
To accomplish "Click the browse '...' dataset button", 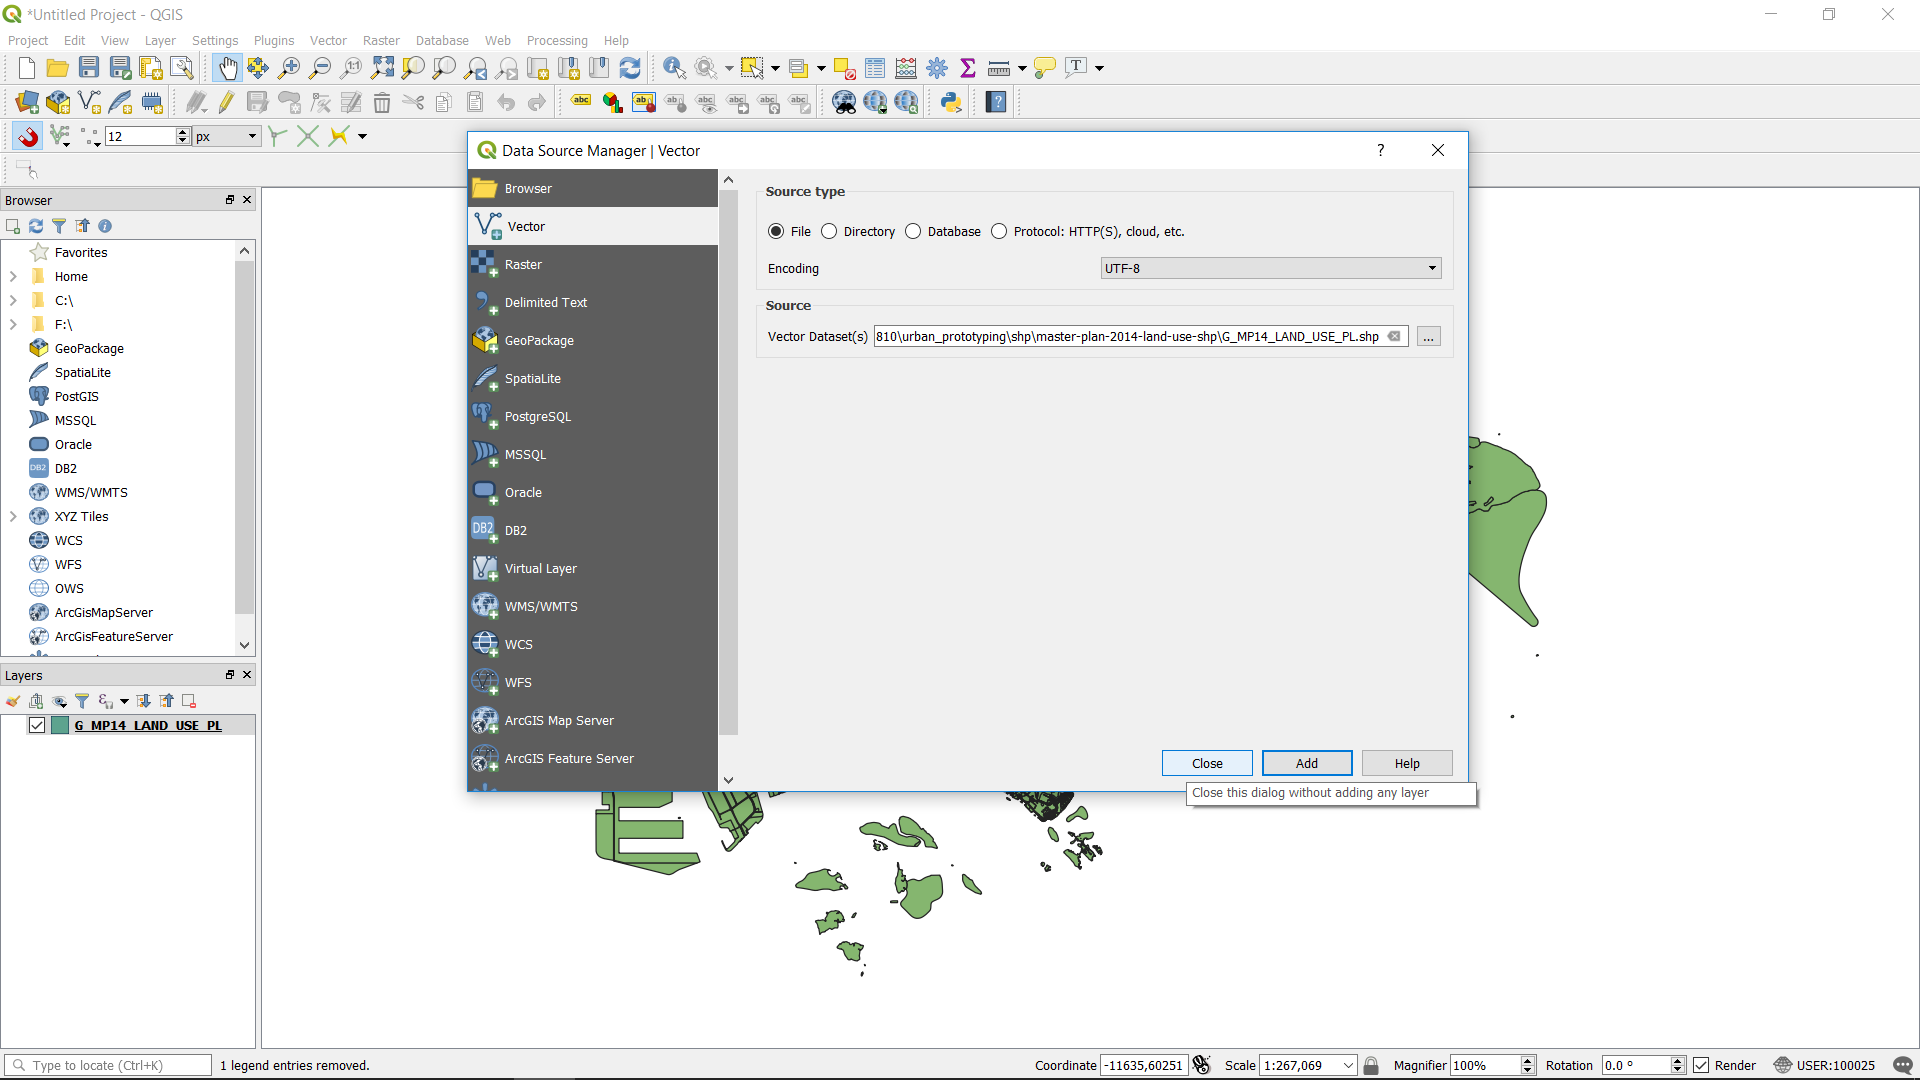I will click(x=1428, y=337).
